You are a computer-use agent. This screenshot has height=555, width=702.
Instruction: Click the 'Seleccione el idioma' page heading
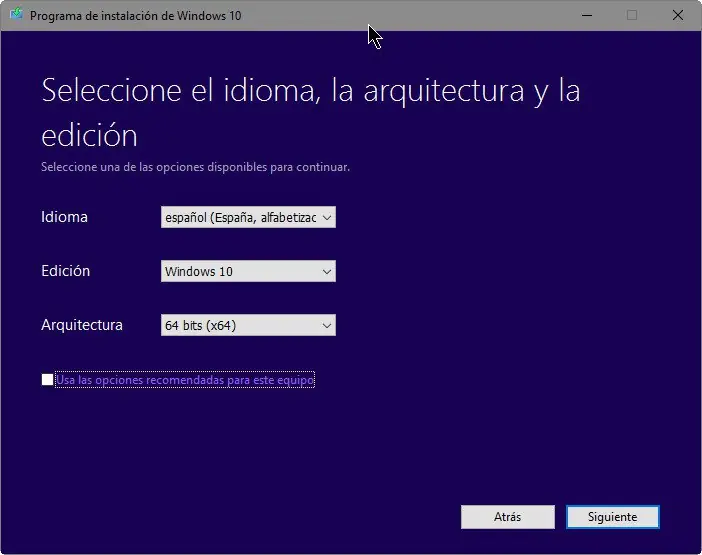click(311, 112)
